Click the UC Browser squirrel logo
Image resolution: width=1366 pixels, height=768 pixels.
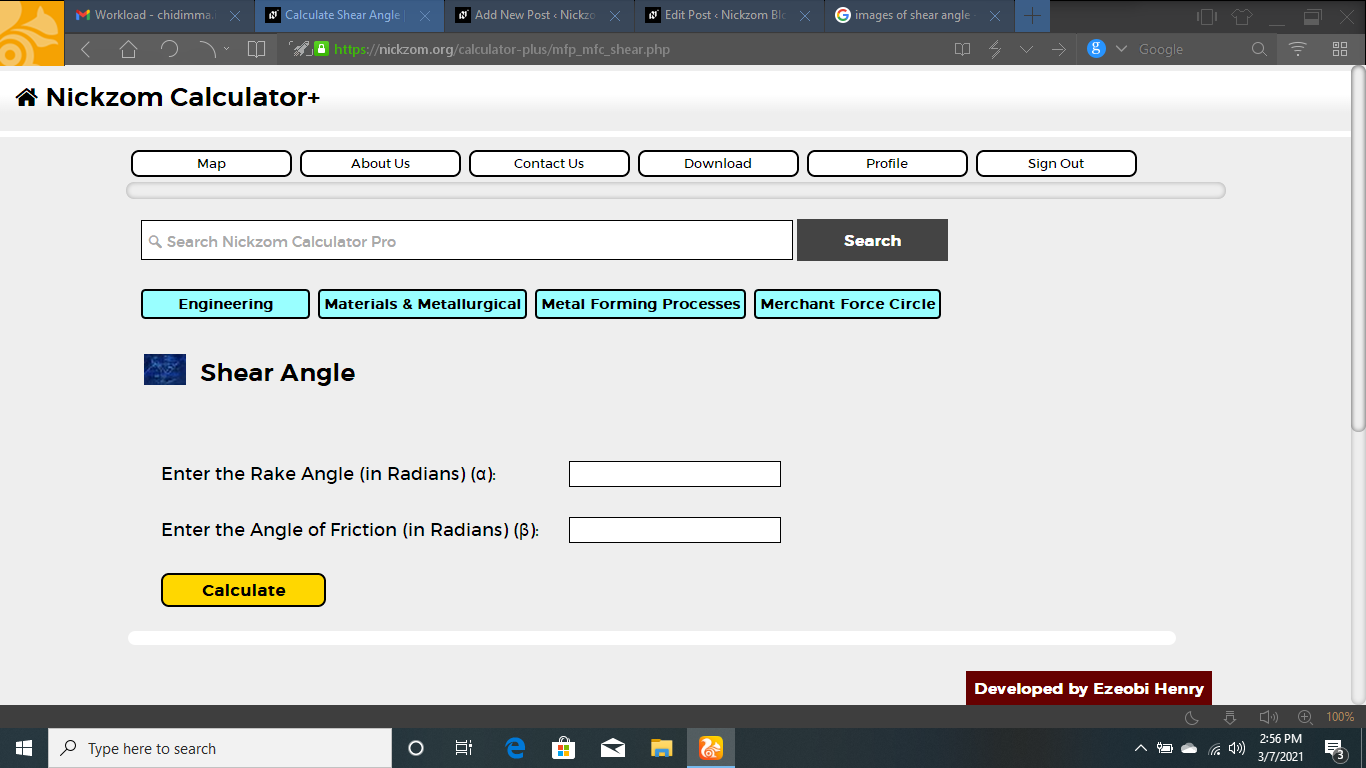coord(30,33)
